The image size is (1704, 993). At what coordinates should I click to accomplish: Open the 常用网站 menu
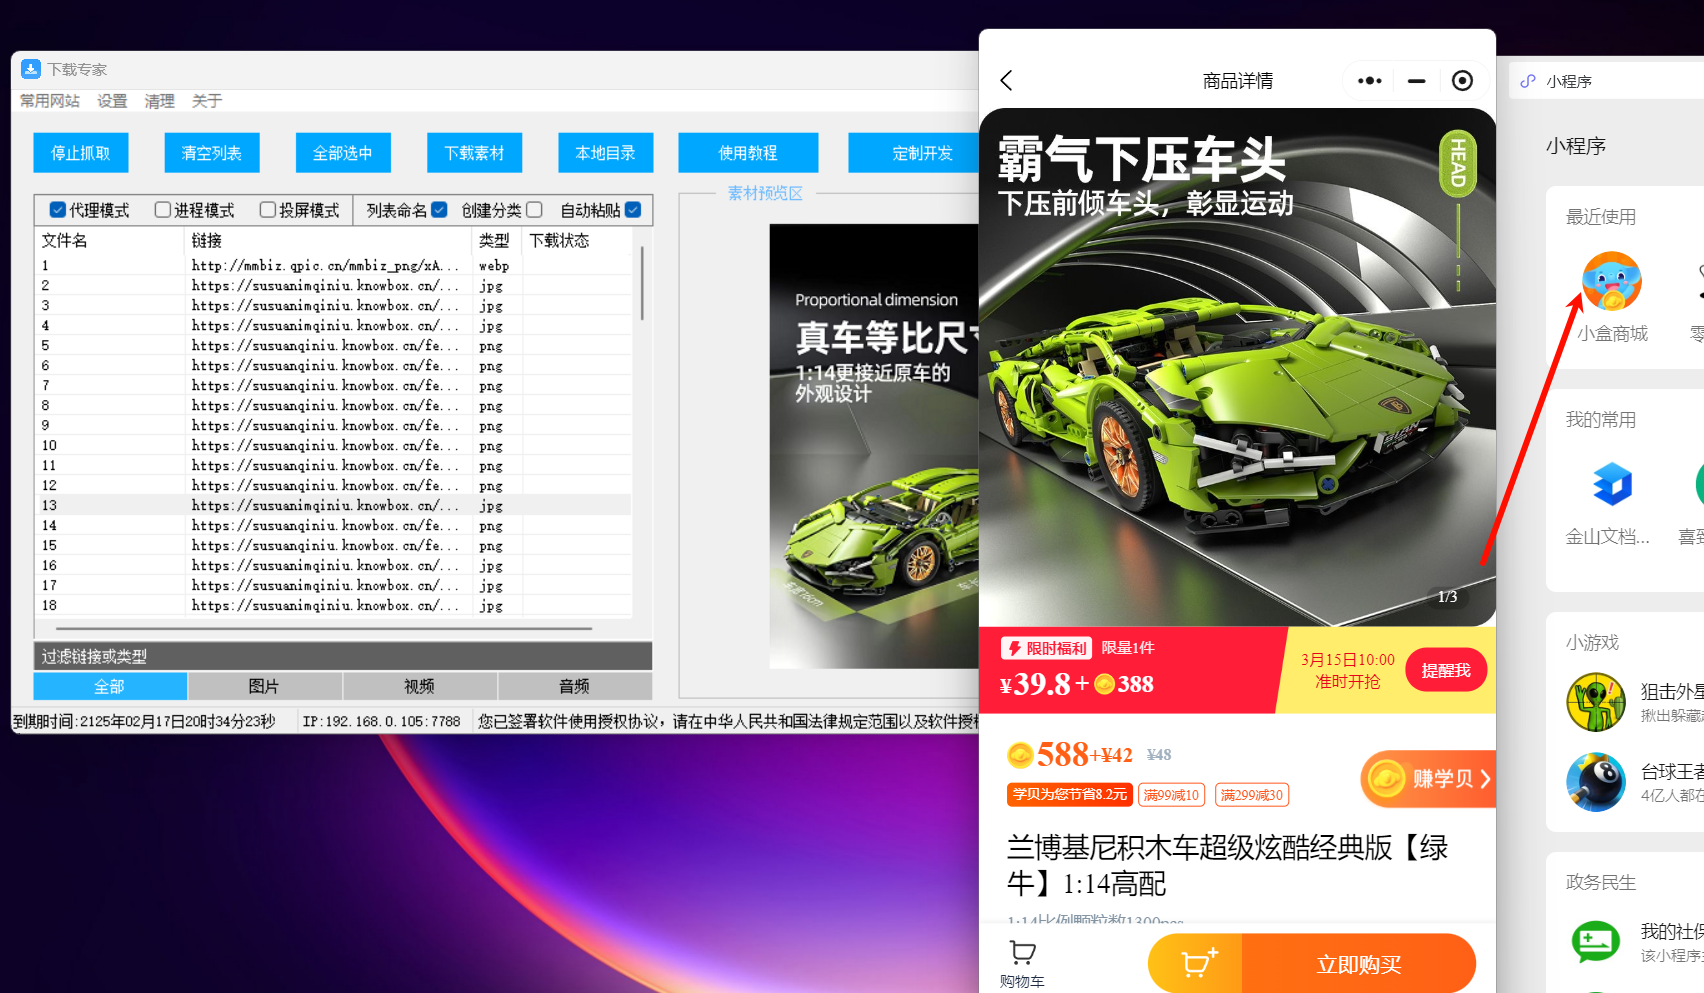pos(50,101)
